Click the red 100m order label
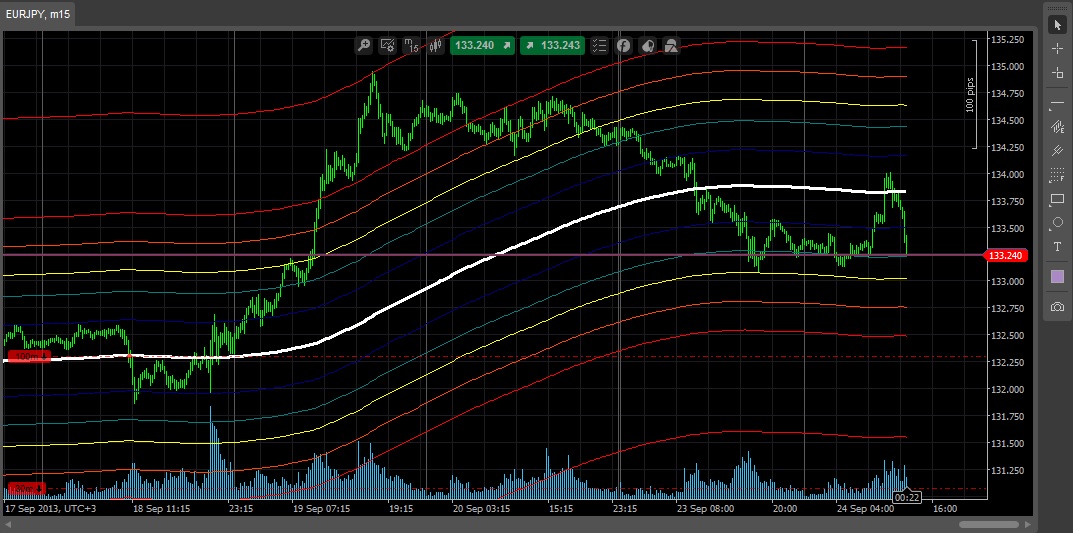Viewport: 1073px width, 533px height. click(x=28, y=356)
